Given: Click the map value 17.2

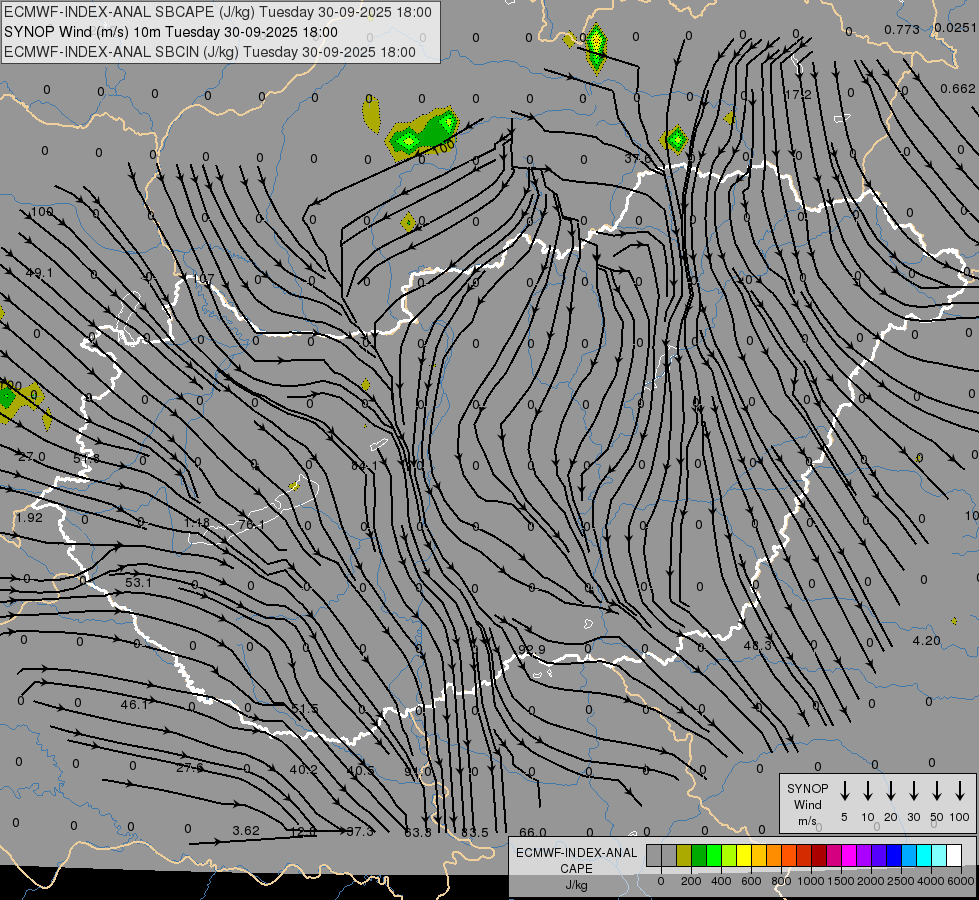Looking at the screenshot, I should tap(798, 94).
